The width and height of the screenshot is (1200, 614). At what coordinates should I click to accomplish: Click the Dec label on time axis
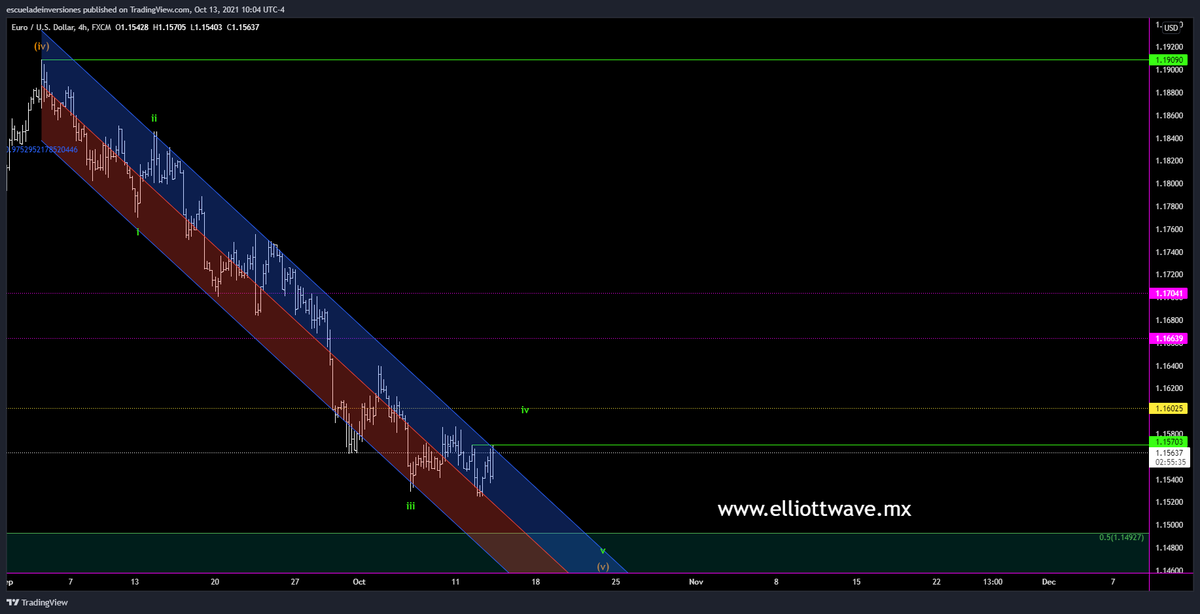click(x=1048, y=580)
